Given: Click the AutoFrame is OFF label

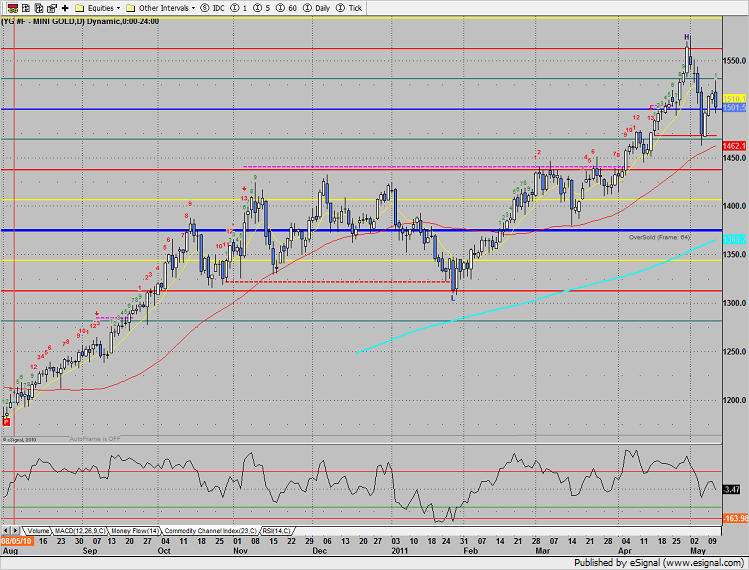Looking at the screenshot, I should pyautogui.click(x=95, y=439).
